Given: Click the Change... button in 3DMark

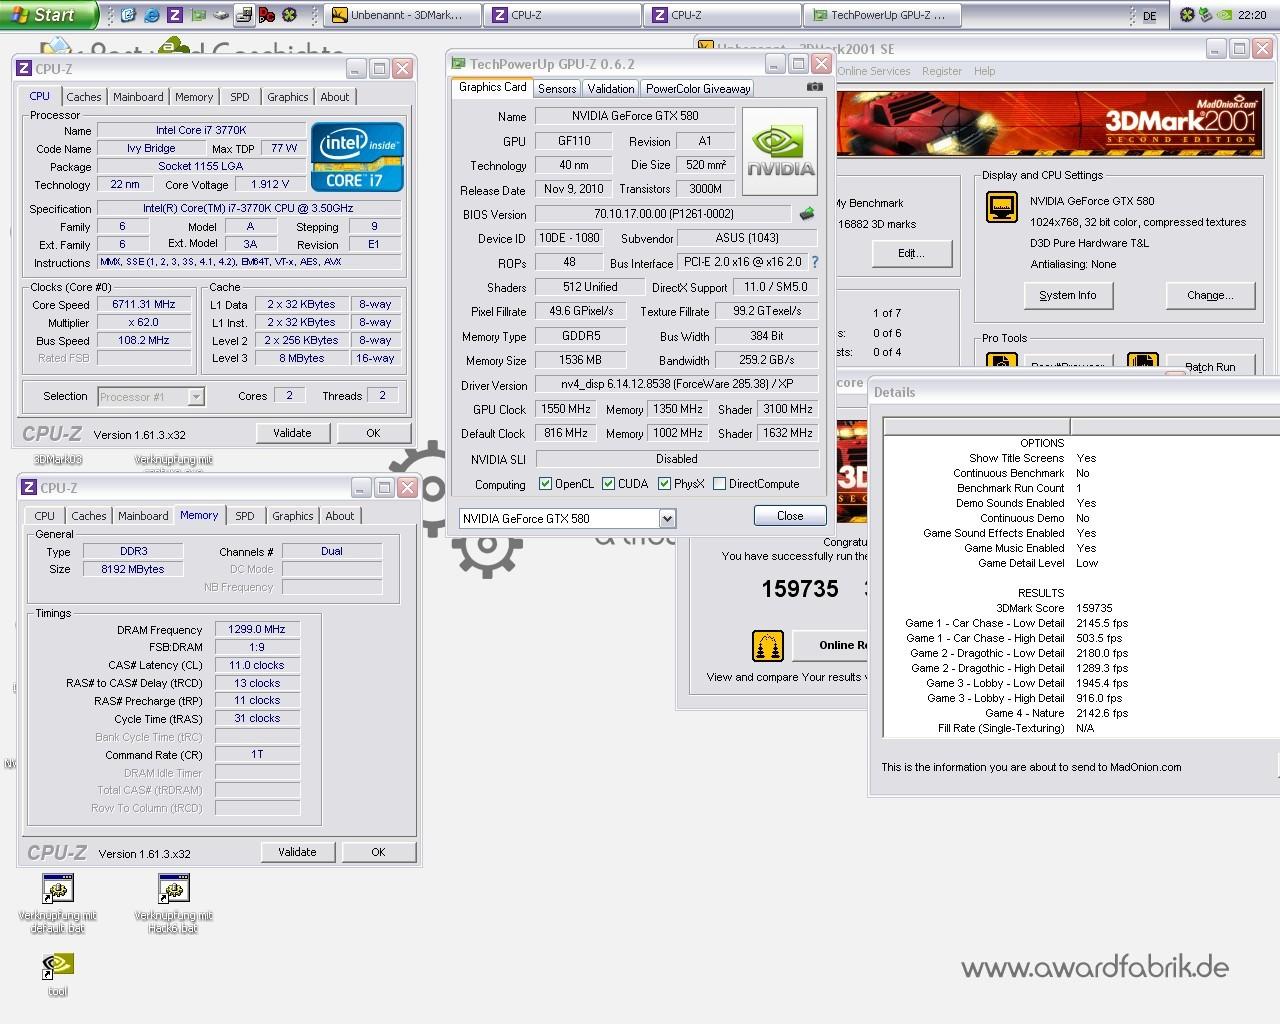Looking at the screenshot, I should [x=1210, y=295].
